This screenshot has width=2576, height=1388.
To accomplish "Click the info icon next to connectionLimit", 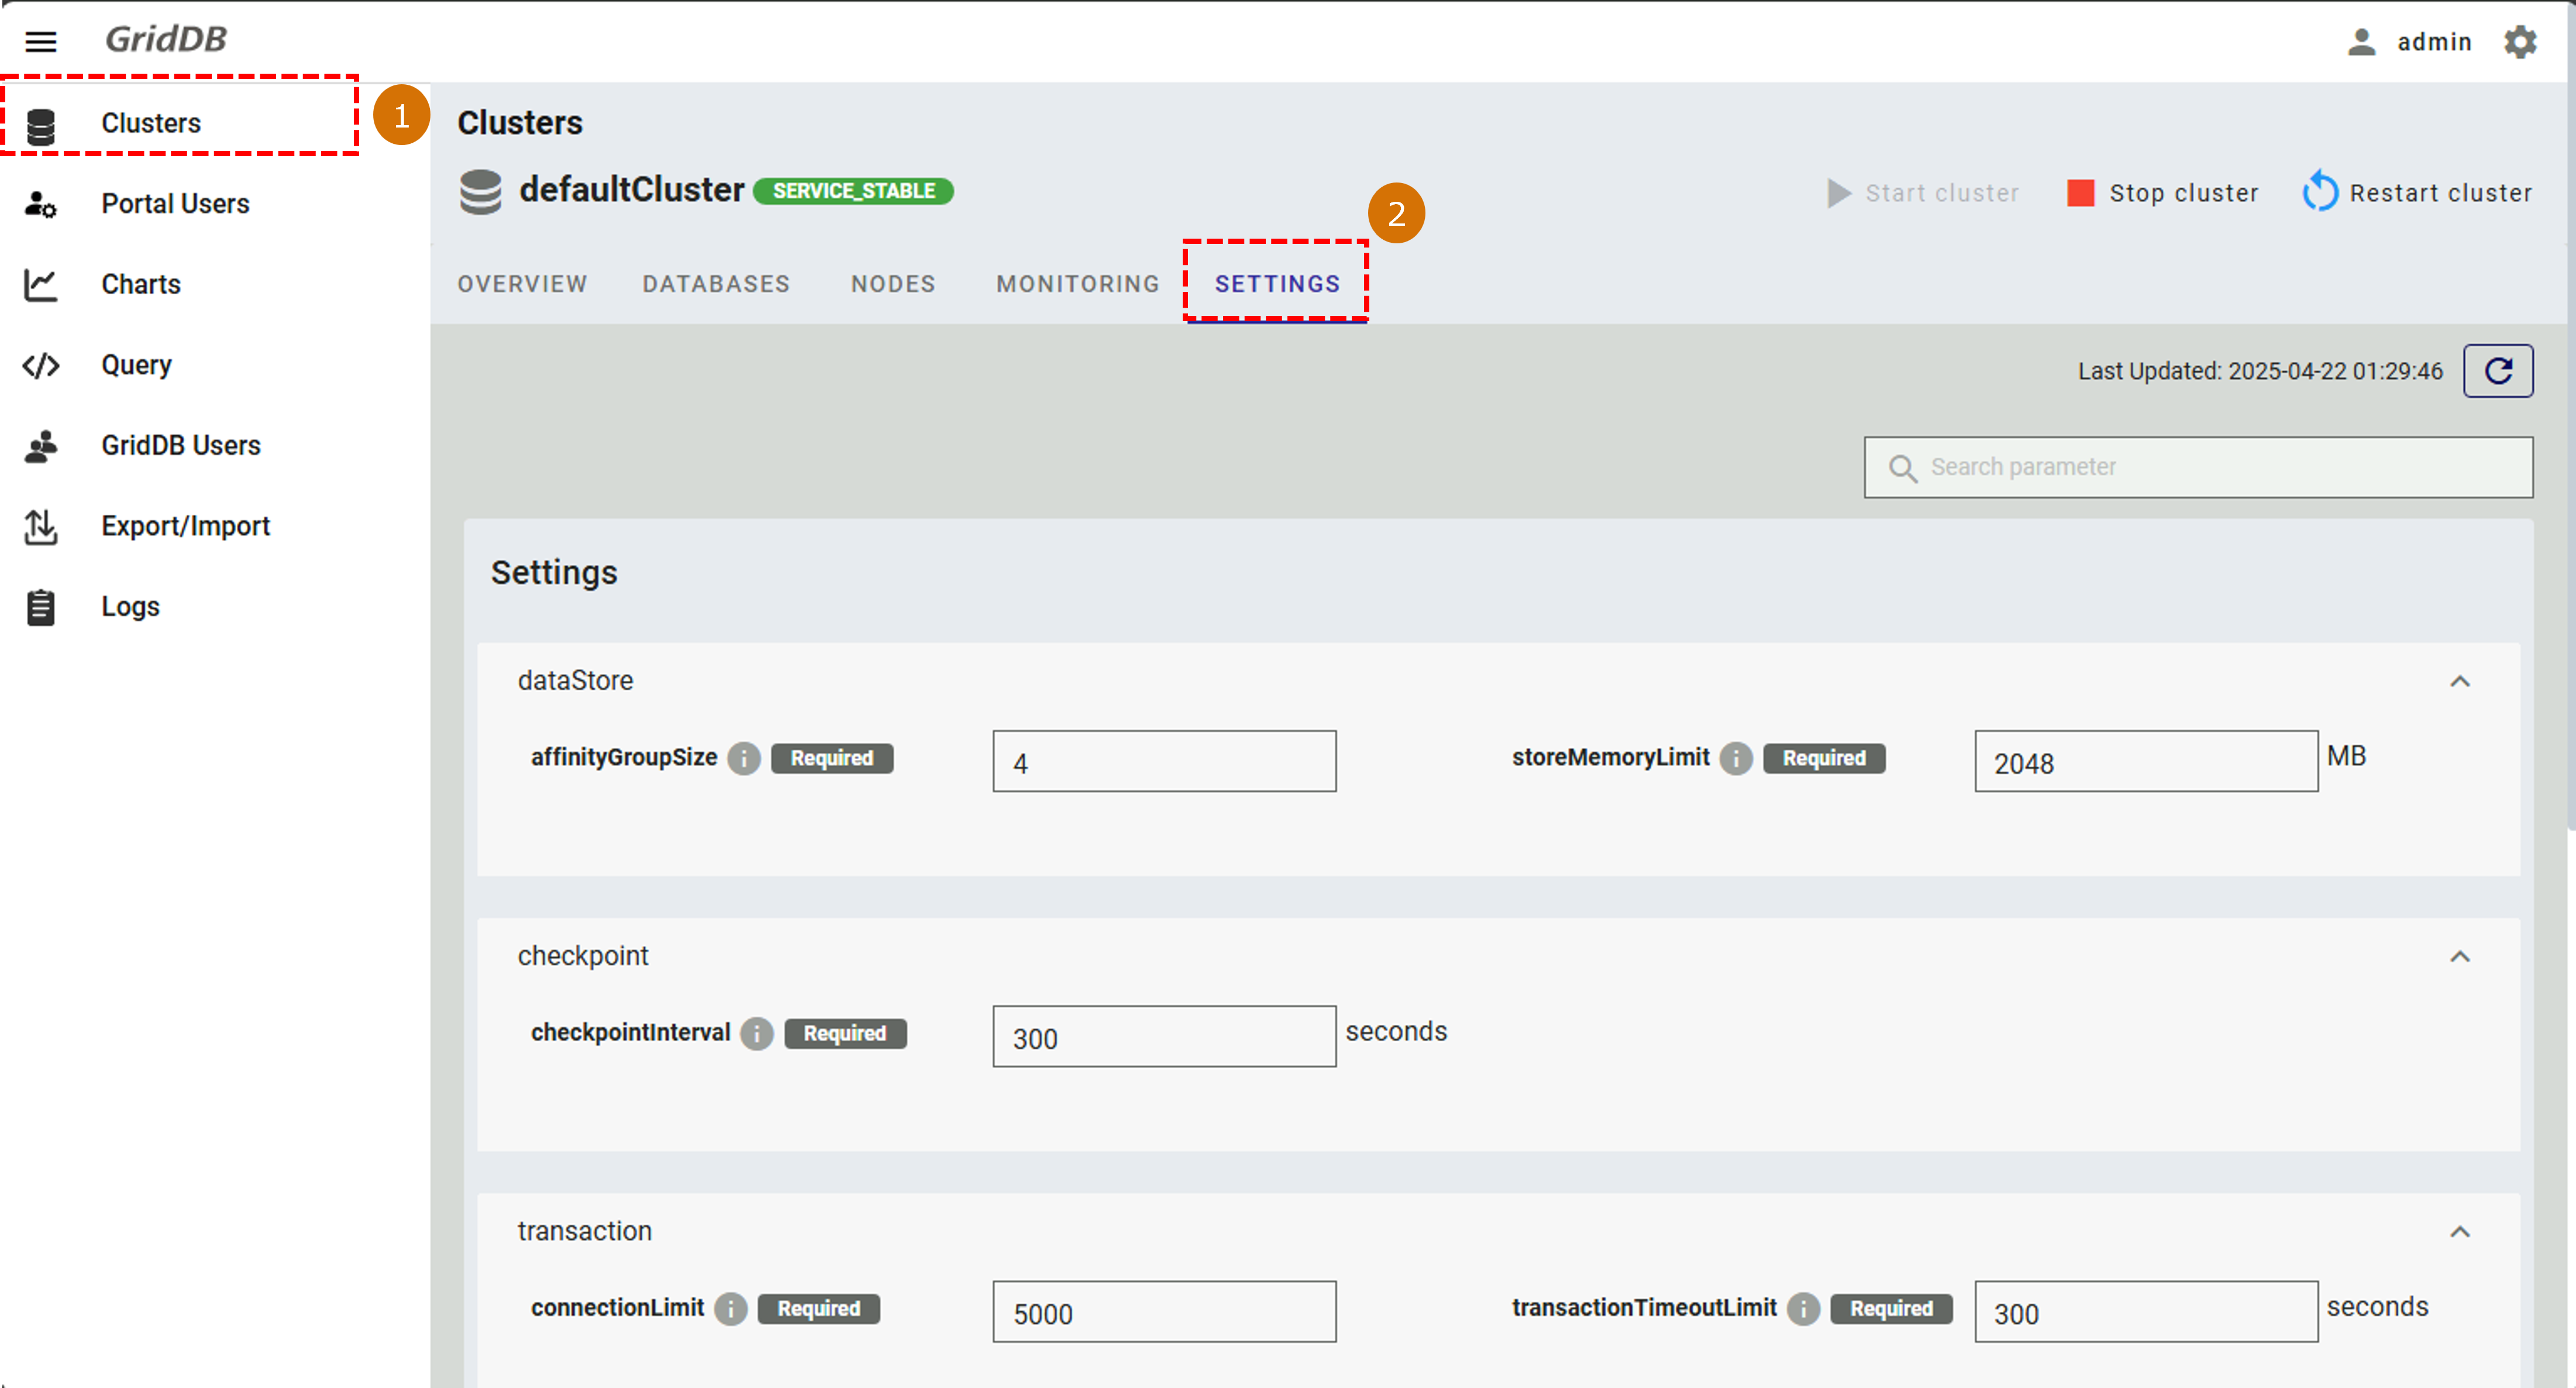I will coord(730,1308).
